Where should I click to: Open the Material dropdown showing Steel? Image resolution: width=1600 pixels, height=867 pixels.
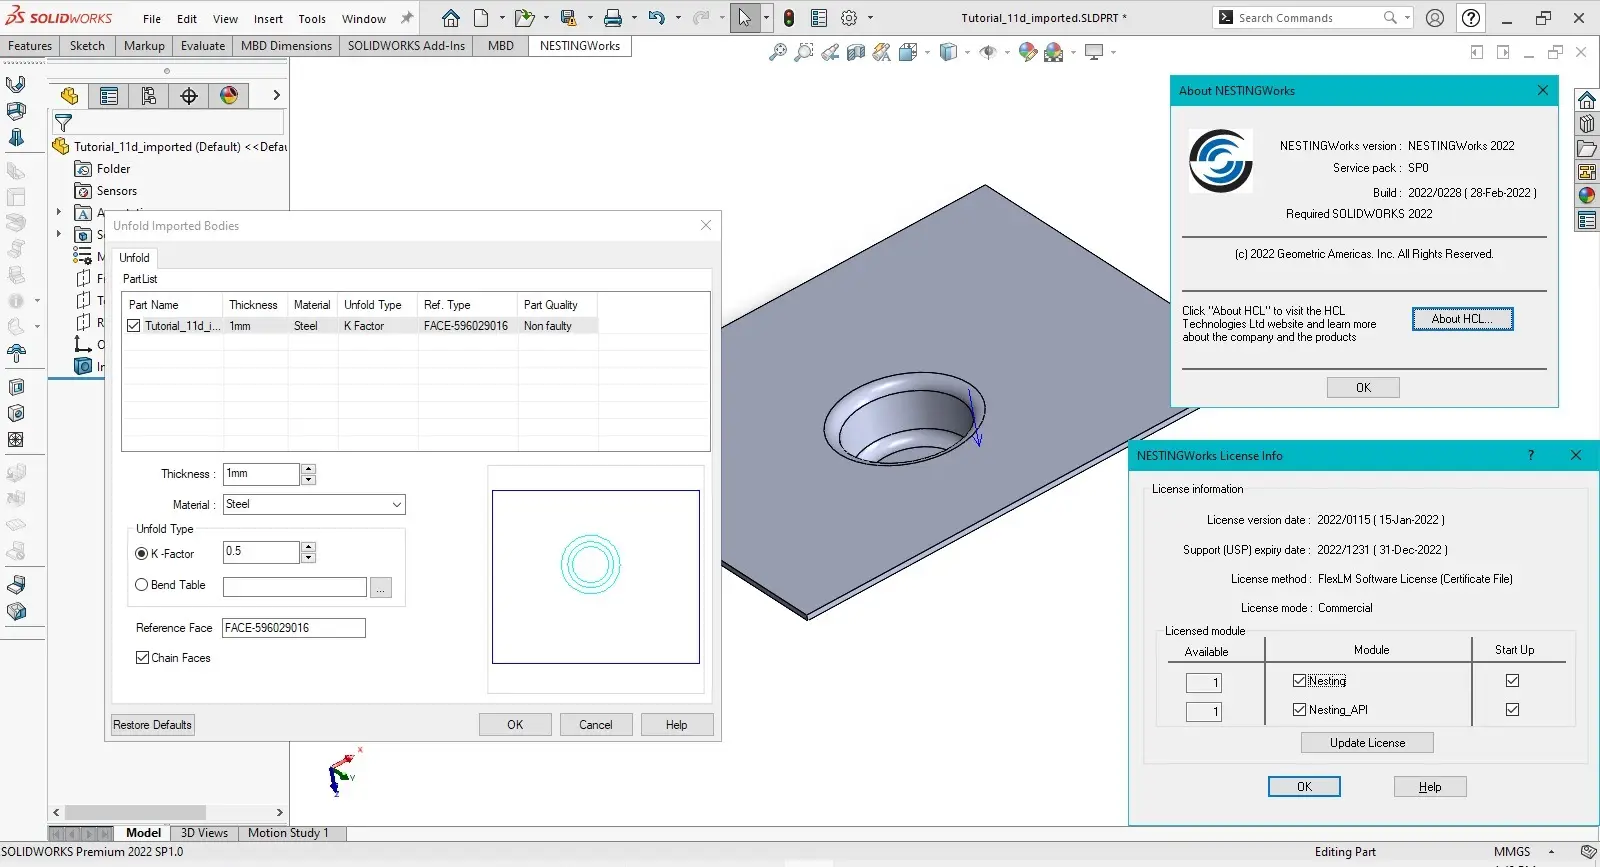pyautogui.click(x=313, y=505)
